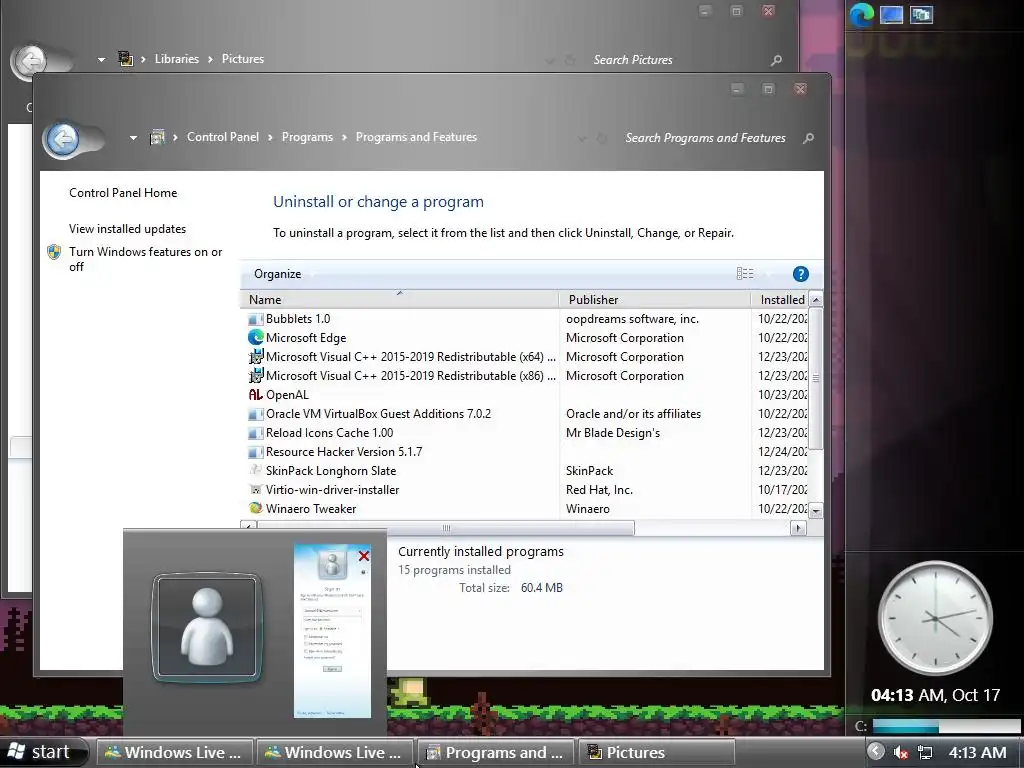Go back in Programs and Features window
1024x768 pixels.
pyautogui.click(x=63, y=138)
